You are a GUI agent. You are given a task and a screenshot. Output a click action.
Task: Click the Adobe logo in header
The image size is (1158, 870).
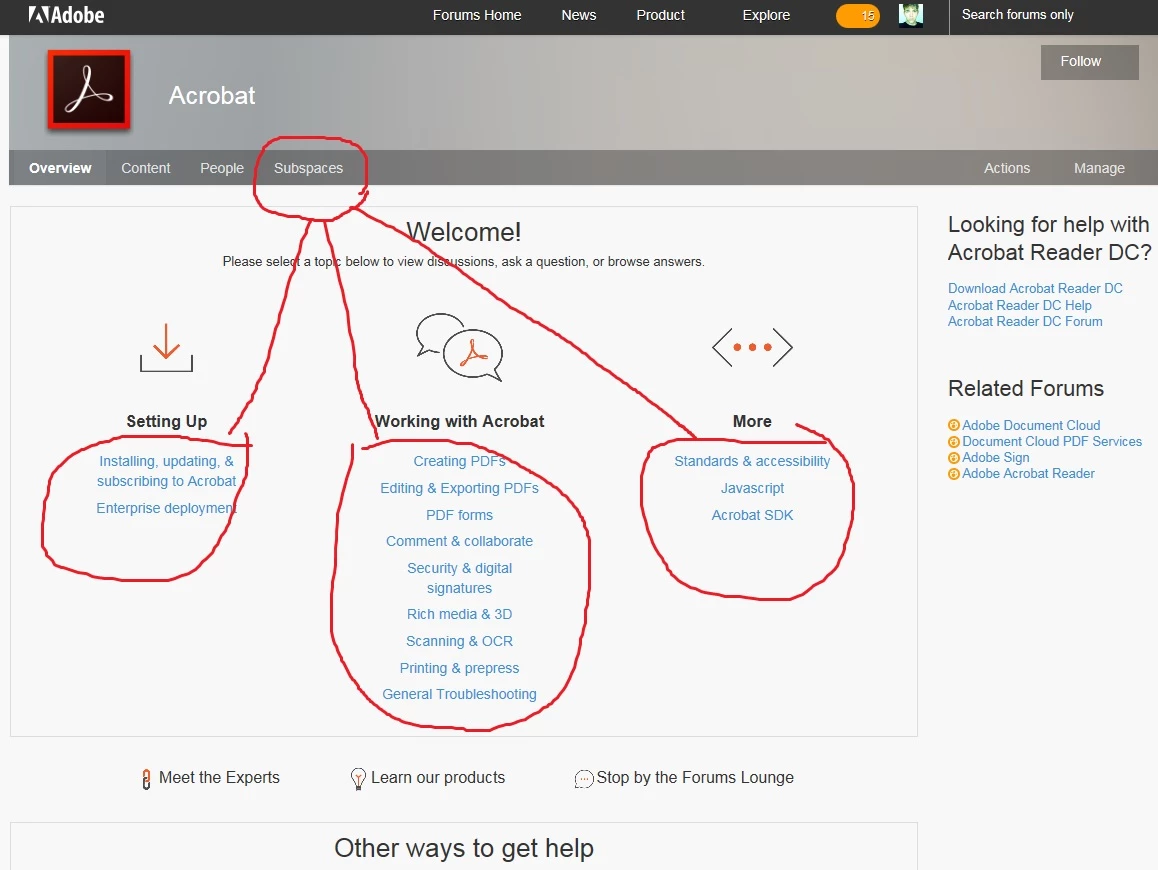pyautogui.click(x=66, y=15)
